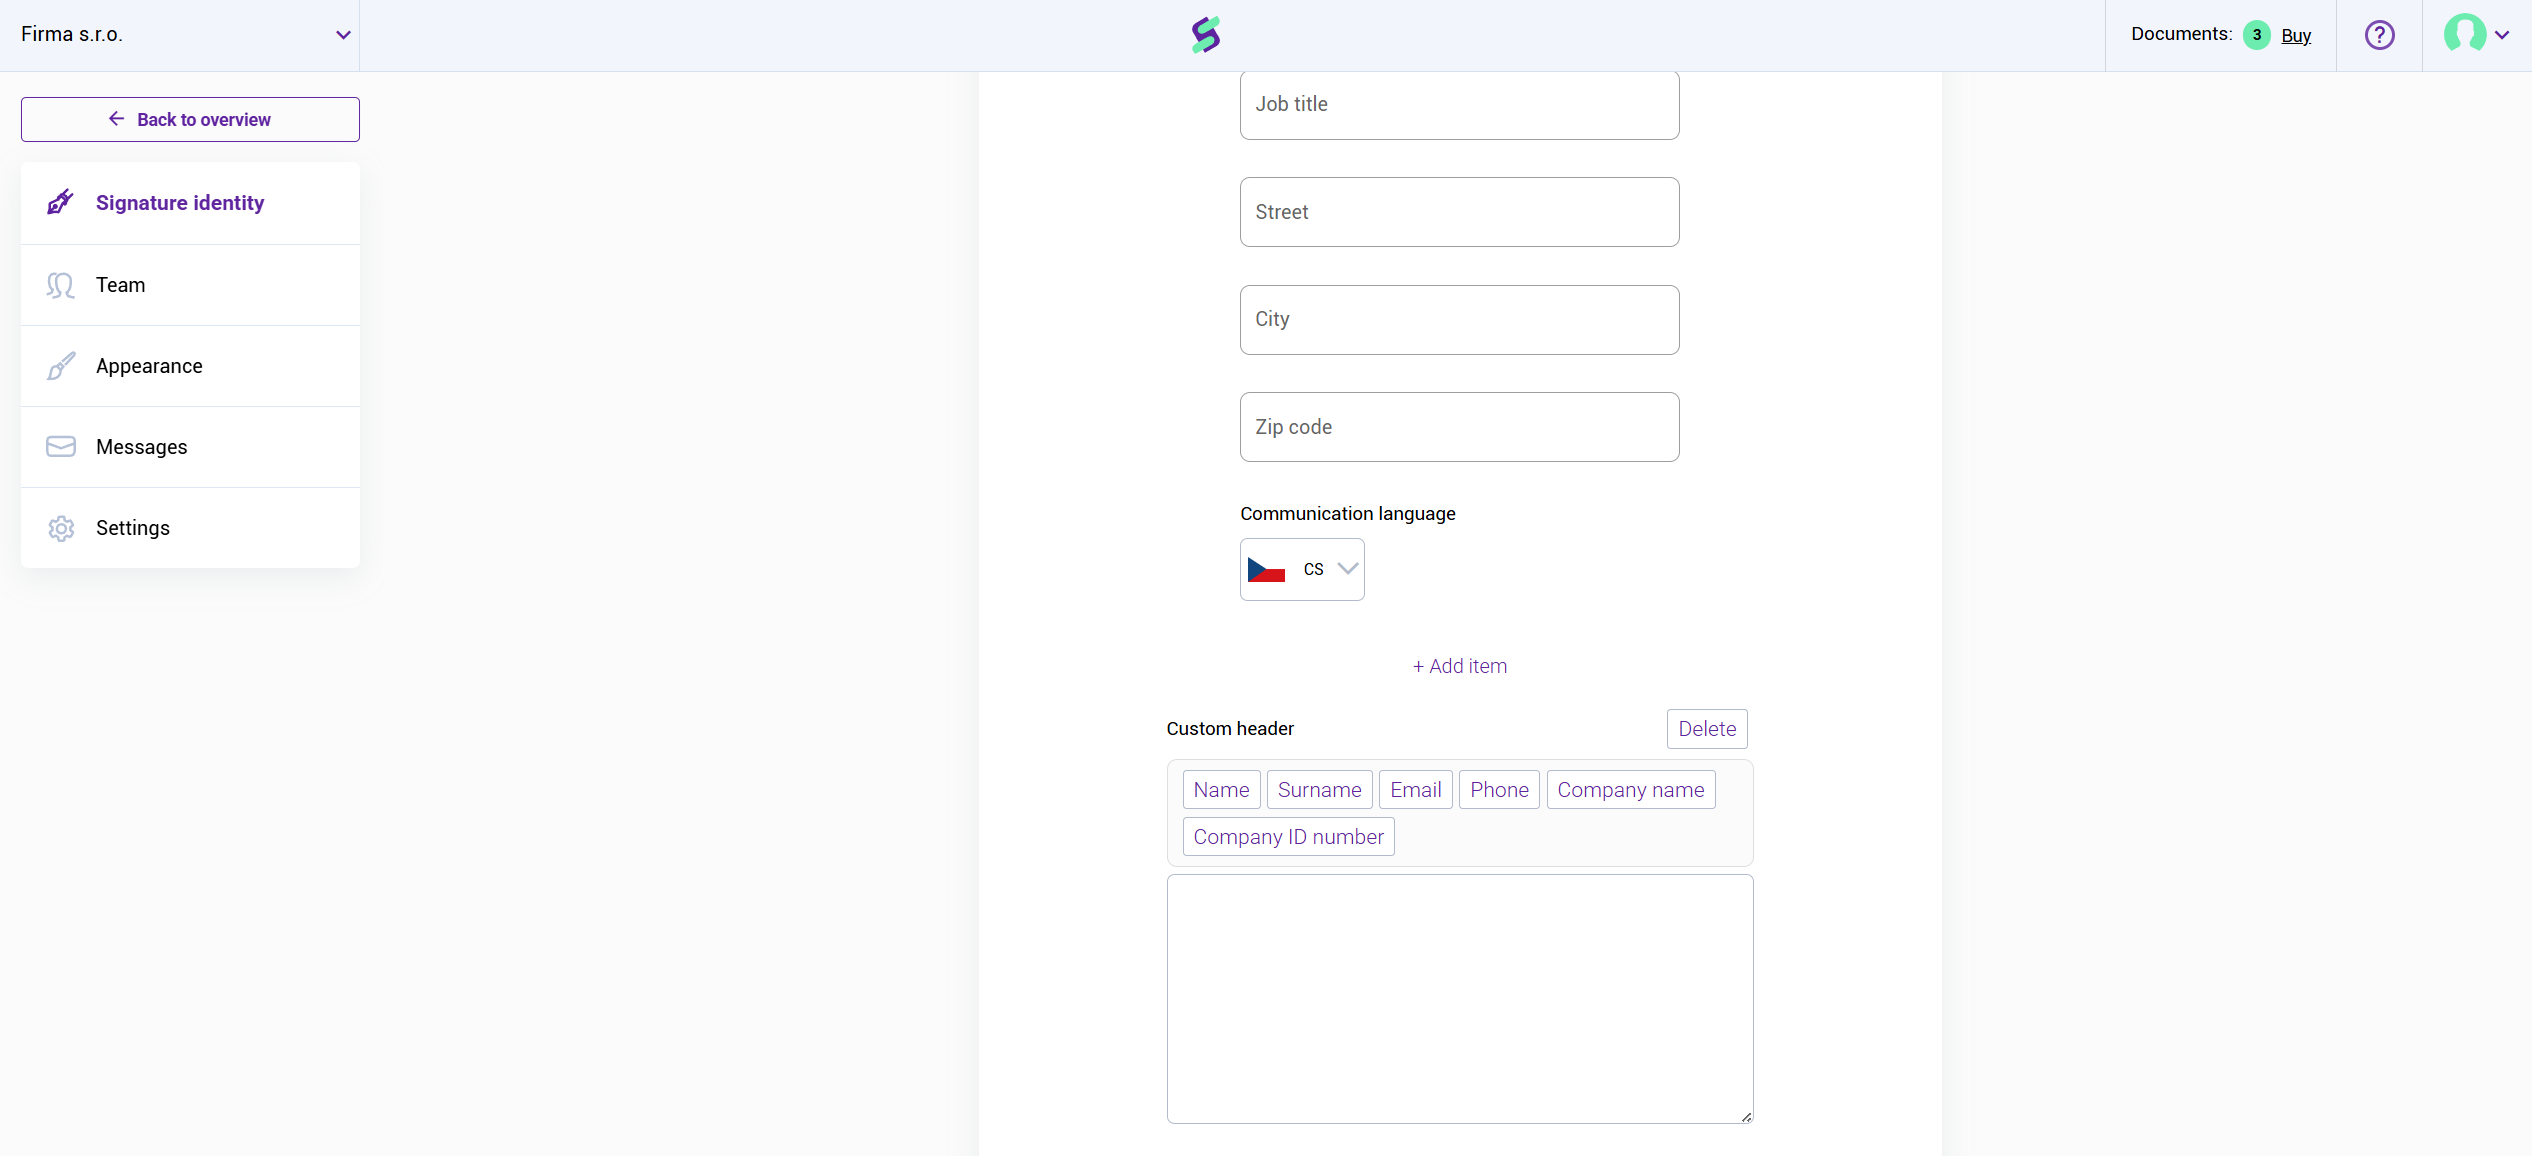Screen dimensions: 2532x1156
Task: Click the Appearance brush icon
Action: tap(60, 366)
